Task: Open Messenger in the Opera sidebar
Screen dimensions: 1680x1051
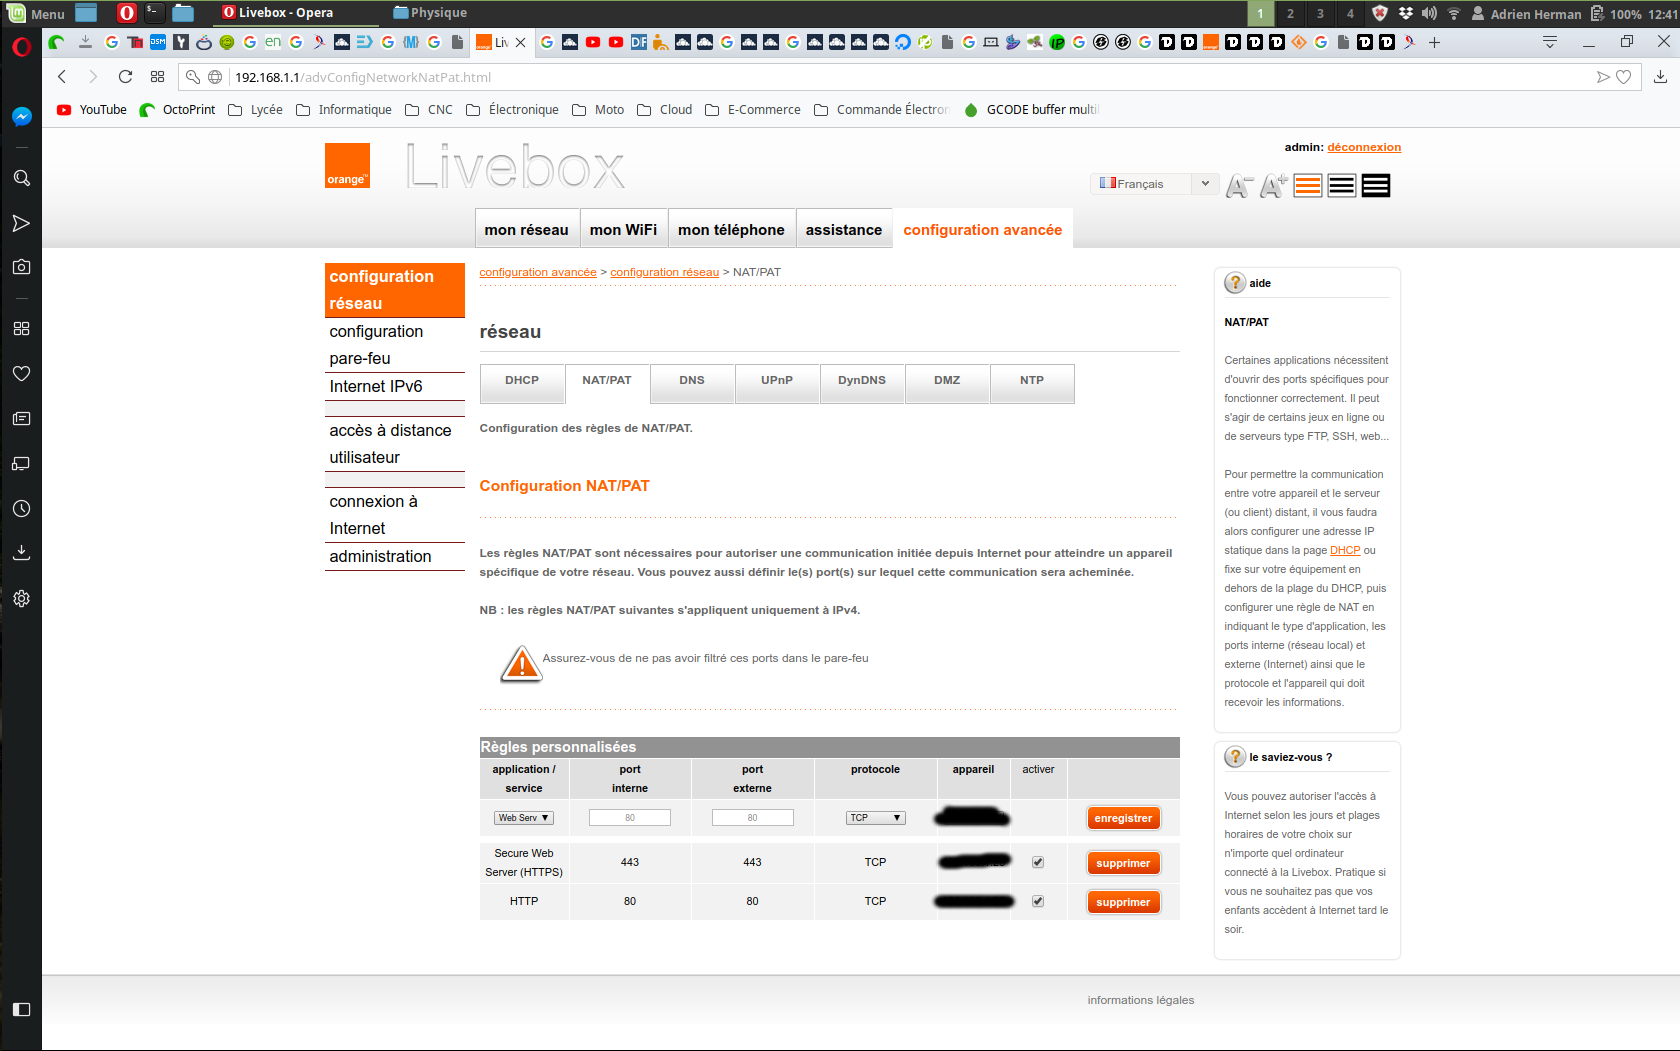Action: [21, 117]
